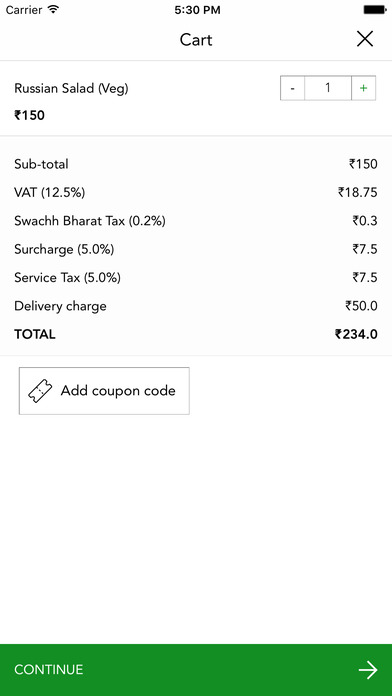Select the Russian Salad (Veg) item name

click(71, 89)
